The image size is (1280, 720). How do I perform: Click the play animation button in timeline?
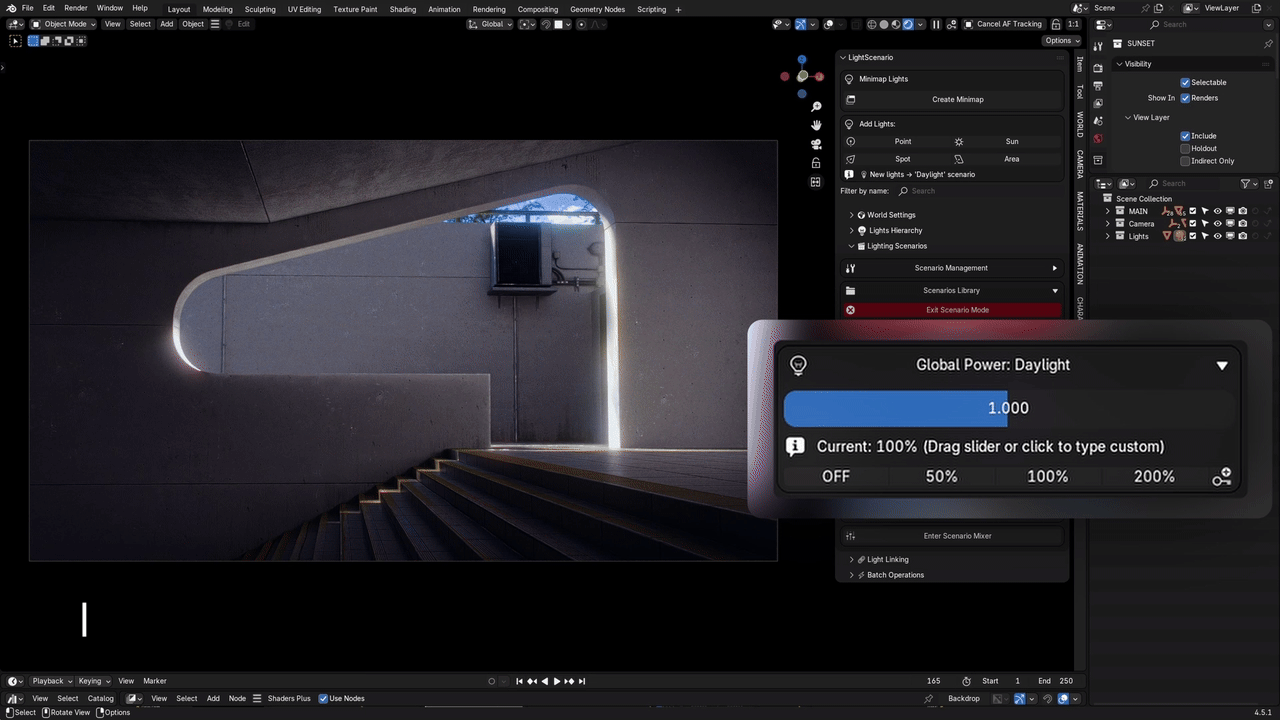[557, 681]
